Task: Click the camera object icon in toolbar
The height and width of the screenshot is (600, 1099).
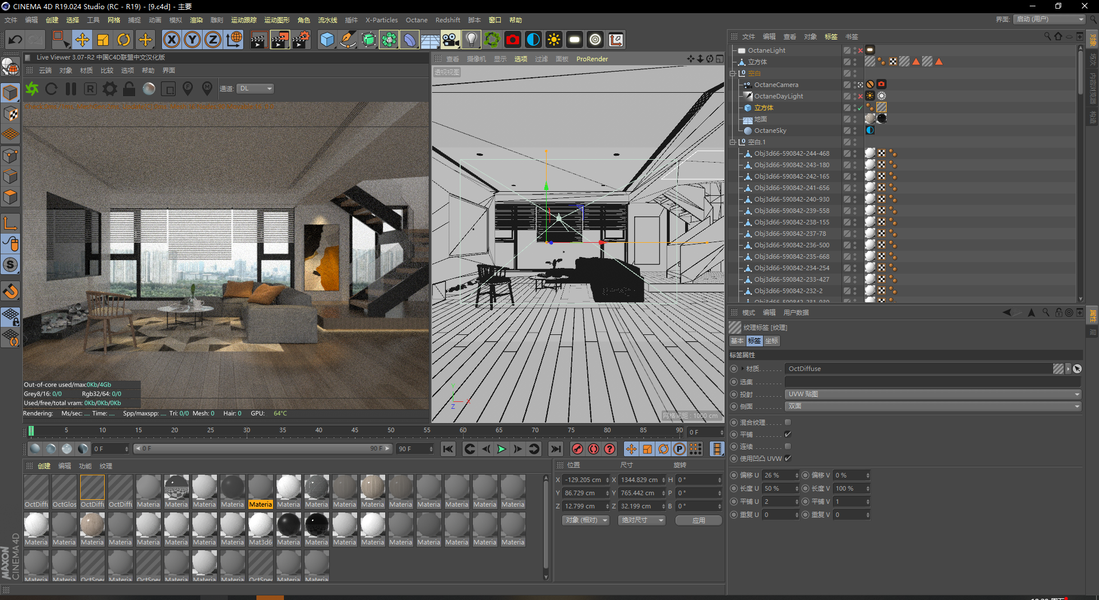Action: [451, 40]
